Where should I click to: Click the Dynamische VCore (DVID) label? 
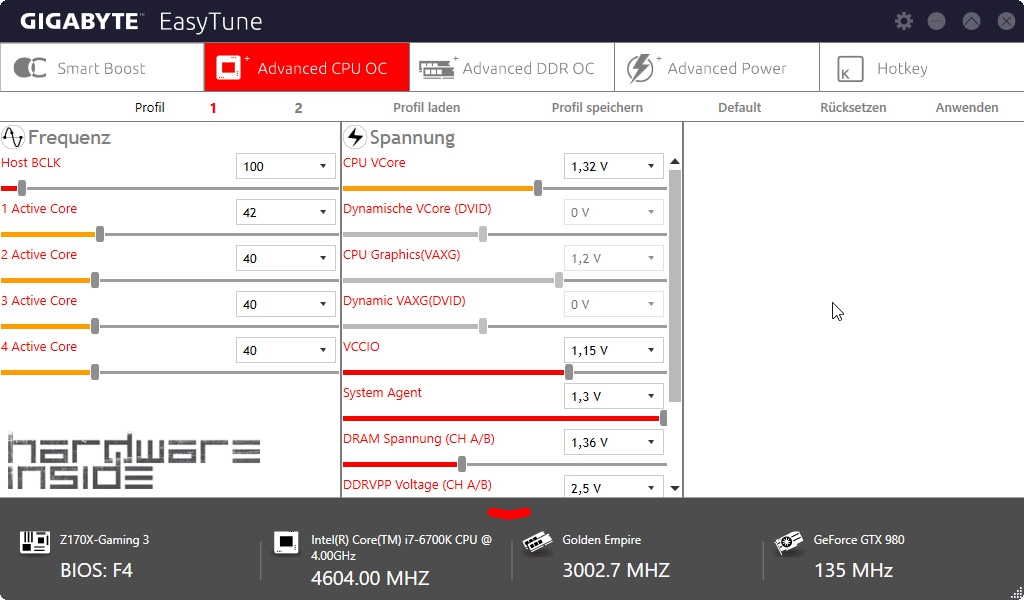[x=417, y=209]
